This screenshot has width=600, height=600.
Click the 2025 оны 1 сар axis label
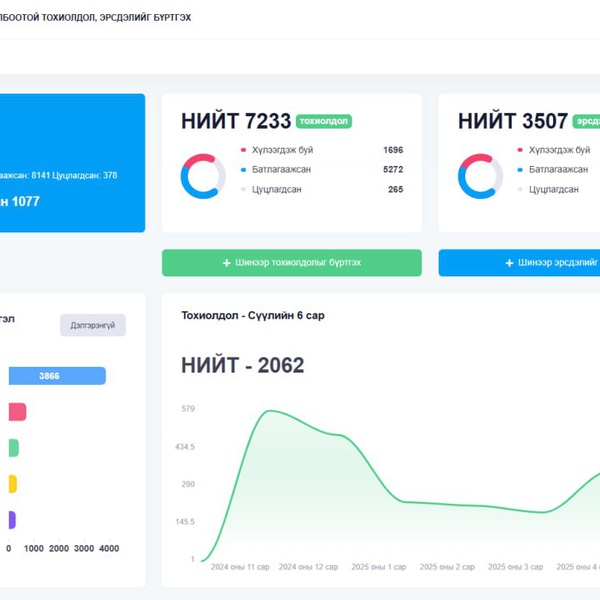(x=379, y=567)
